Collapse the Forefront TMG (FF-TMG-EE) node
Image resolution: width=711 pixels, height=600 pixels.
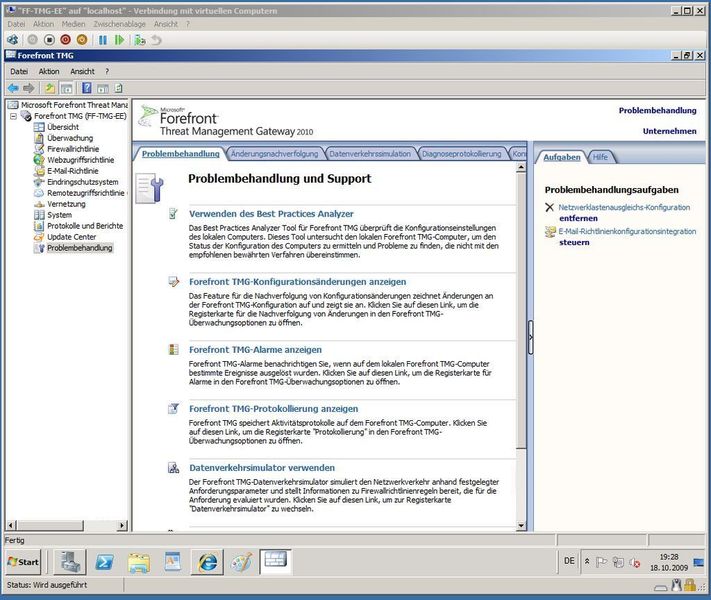14,116
